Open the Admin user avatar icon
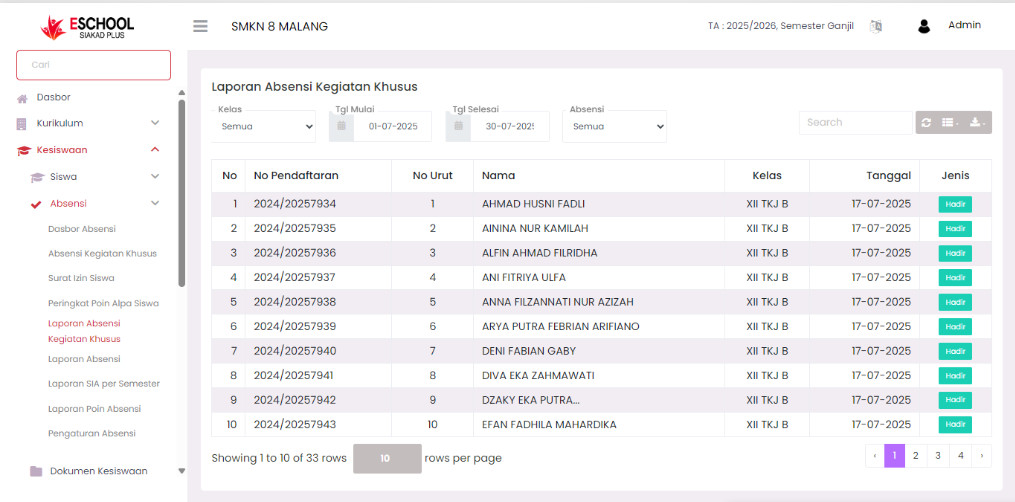The image size is (1015, 502). coord(924,26)
